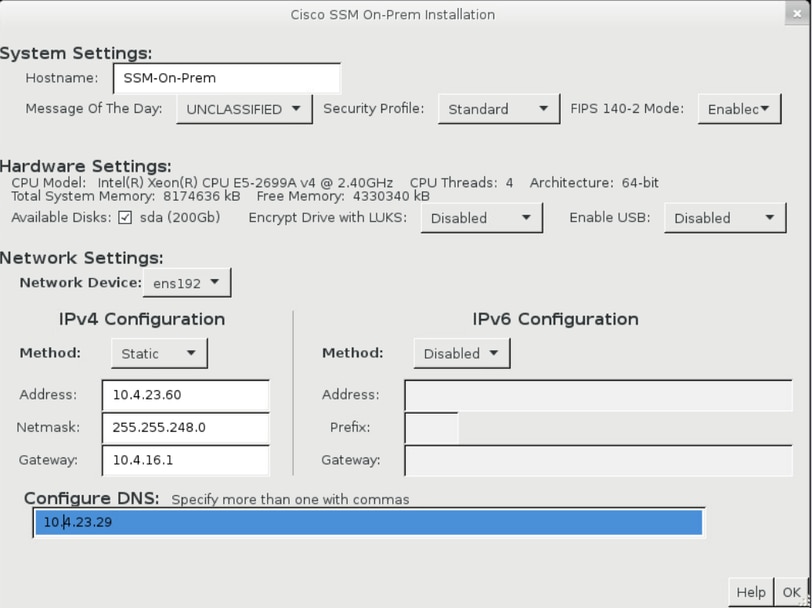Image resolution: width=812 pixels, height=608 pixels.
Task: Open the Security Profile dropdown
Action: click(x=499, y=109)
